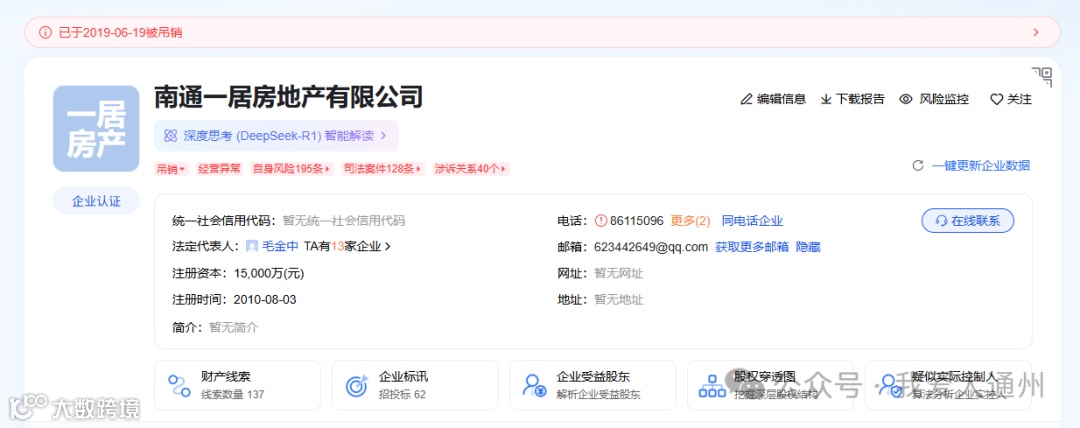The height and width of the screenshot is (428, 1080).
Task: Click 隐藏 link next to email
Action: point(808,247)
